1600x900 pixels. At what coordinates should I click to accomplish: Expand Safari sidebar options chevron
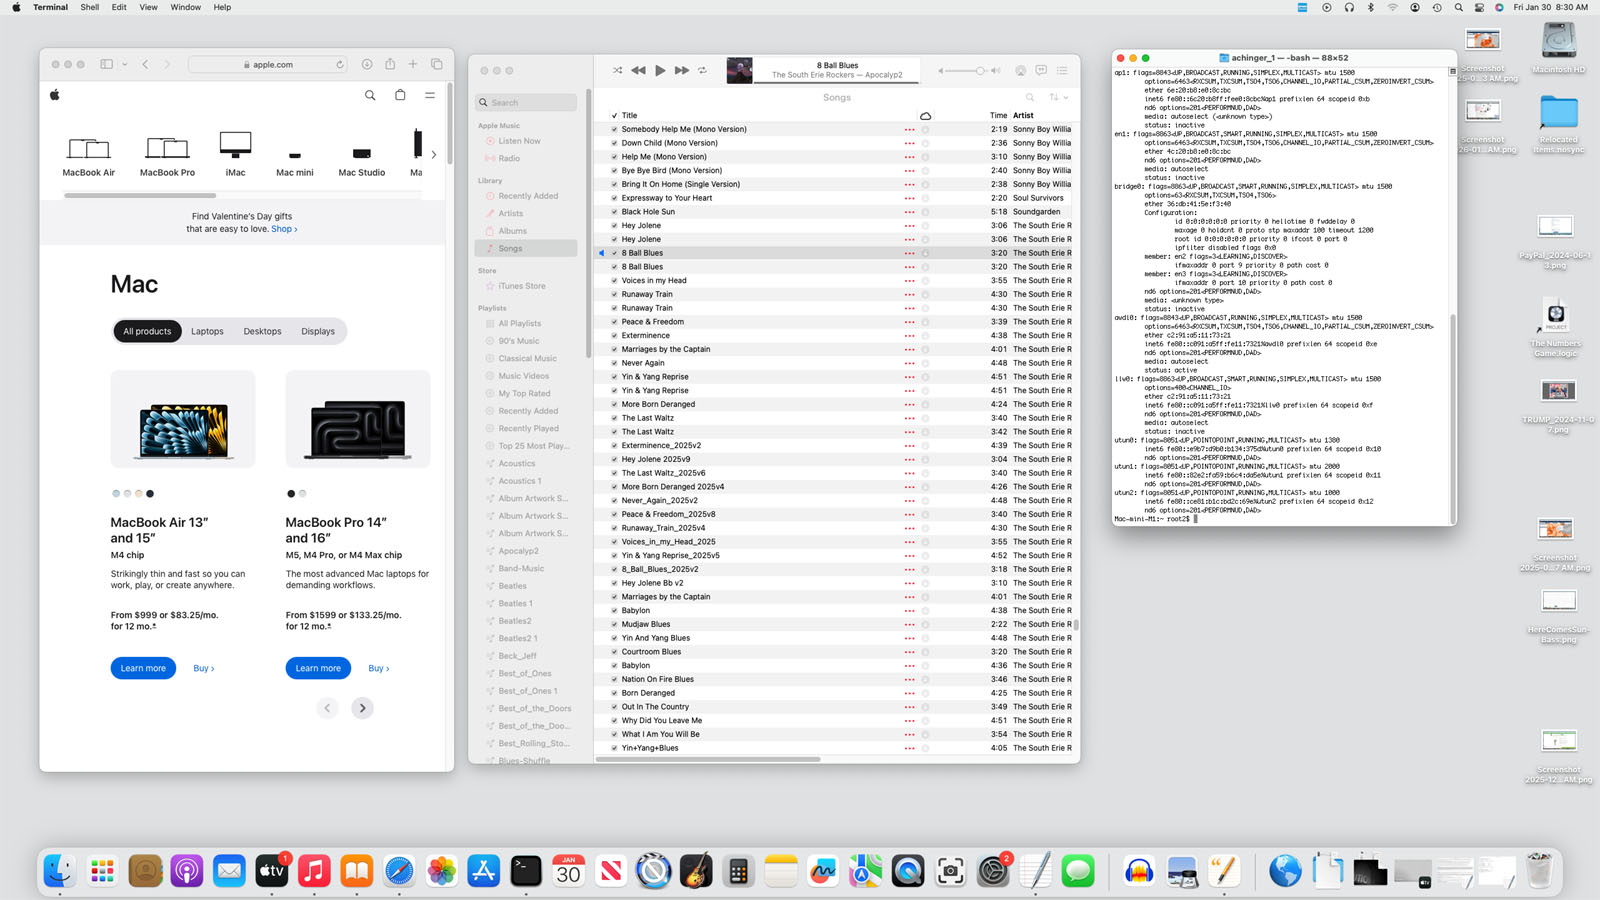(x=125, y=64)
